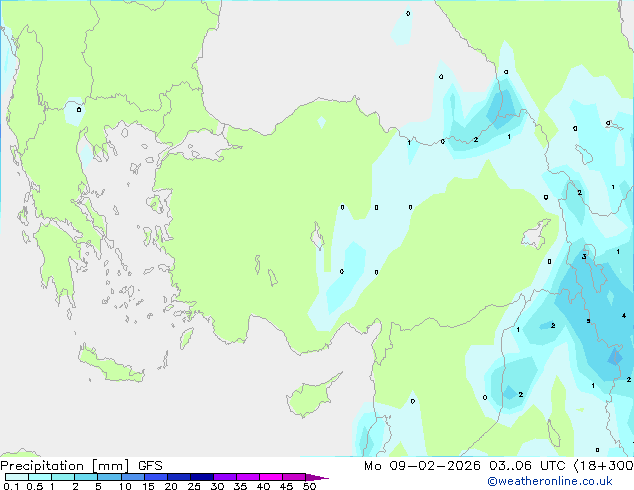Viewport: 634px width, 490px height.
Task: Click the '45' legend tick label
Action: [x=286, y=486]
